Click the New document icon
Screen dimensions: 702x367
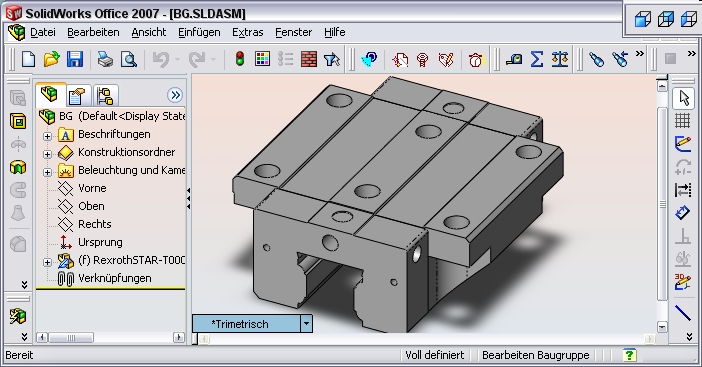tap(29, 59)
